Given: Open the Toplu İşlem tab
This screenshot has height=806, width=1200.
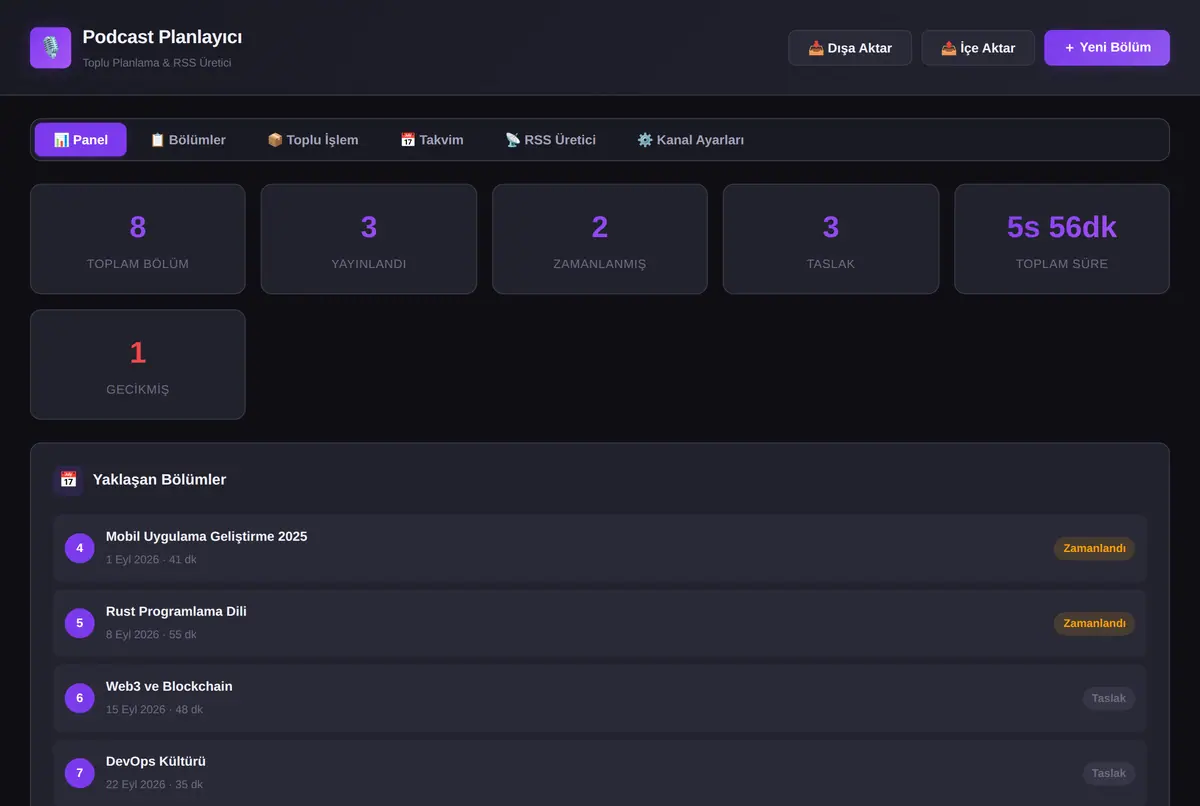Looking at the screenshot, I should pos(313,140).
